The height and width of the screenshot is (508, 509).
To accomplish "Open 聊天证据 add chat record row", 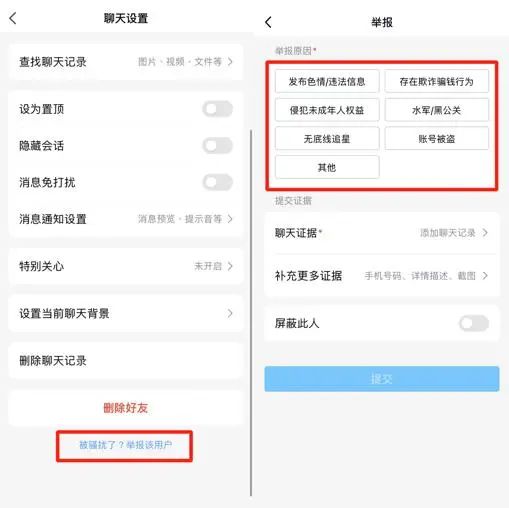I will coord(382,233).
